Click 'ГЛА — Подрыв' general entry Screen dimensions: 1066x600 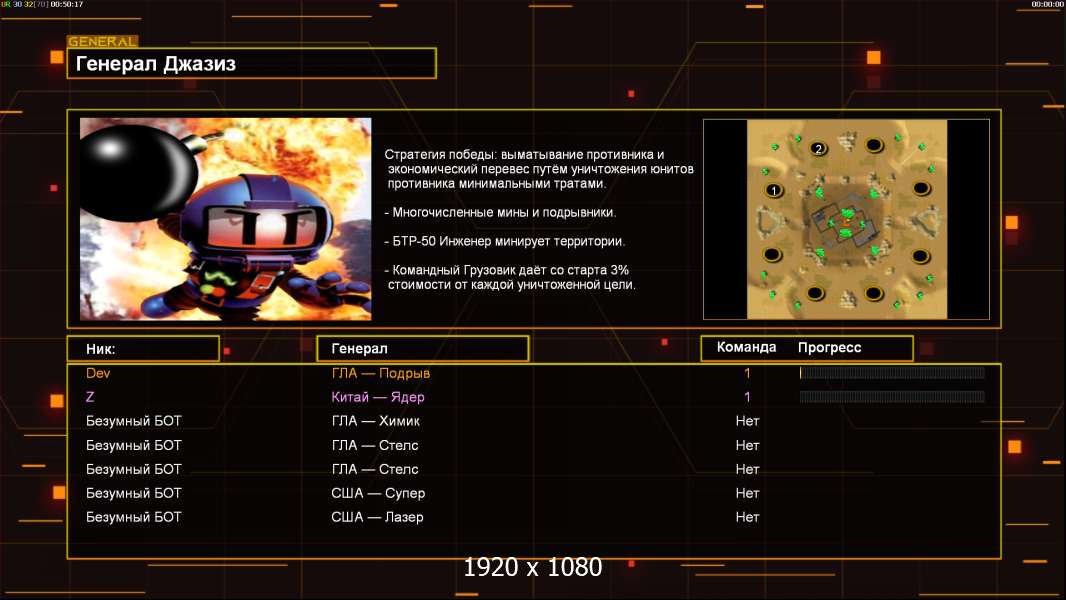point(381,373)
